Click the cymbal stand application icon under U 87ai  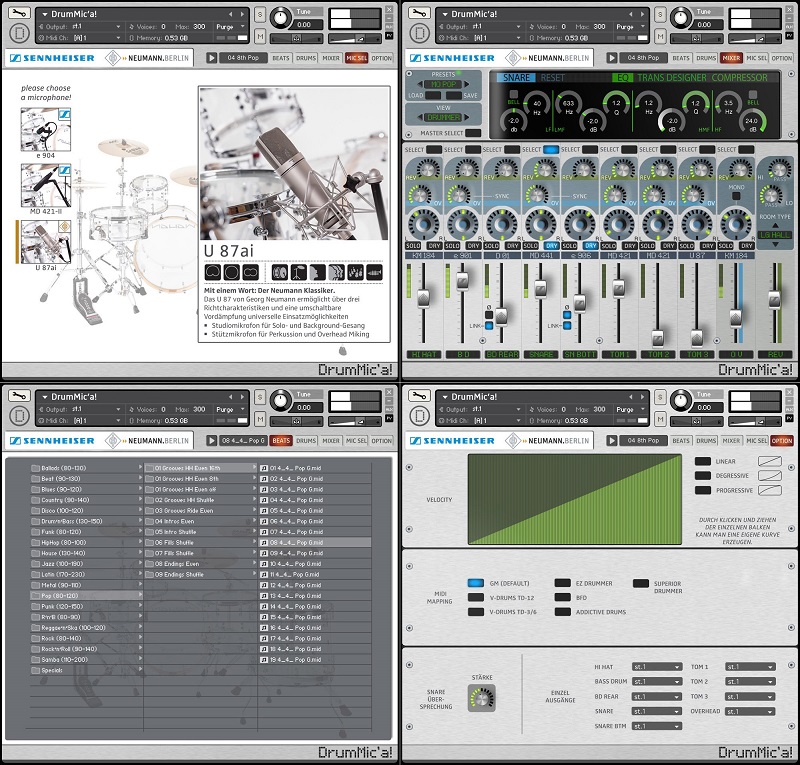click(298, 272)
